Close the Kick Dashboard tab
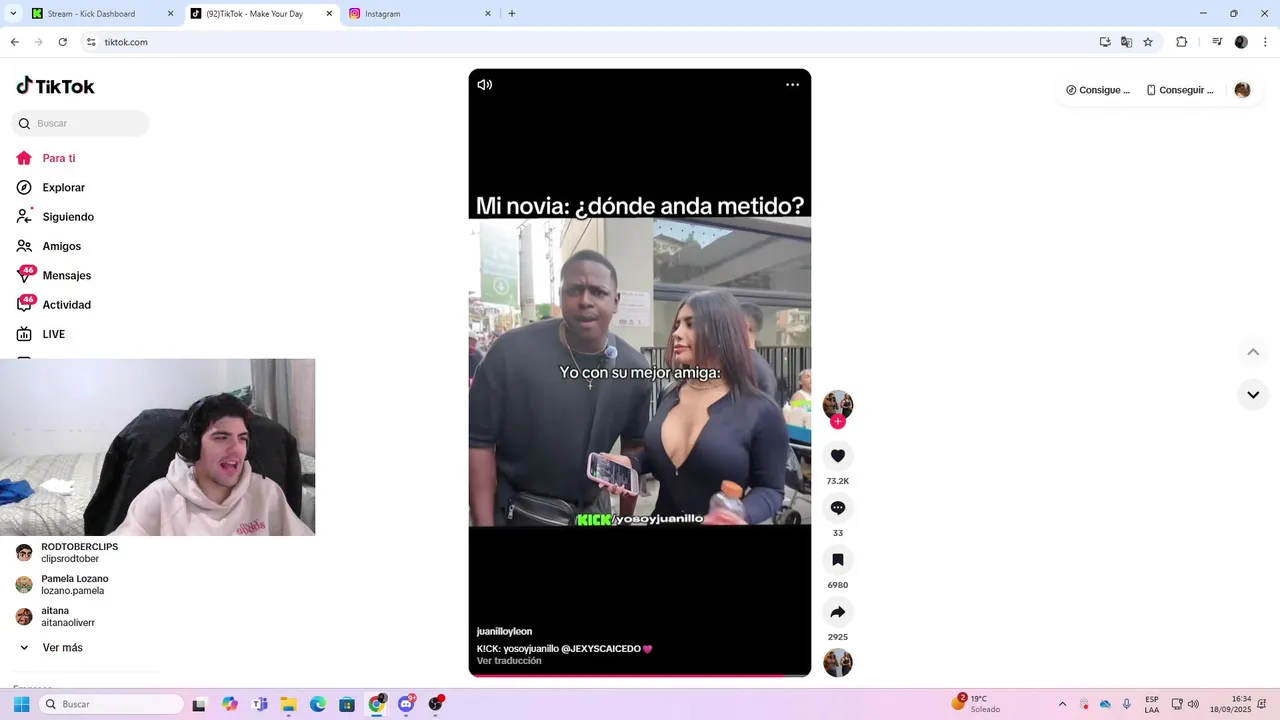This screenshot has height=720, width=1280. tap(170, 14)
